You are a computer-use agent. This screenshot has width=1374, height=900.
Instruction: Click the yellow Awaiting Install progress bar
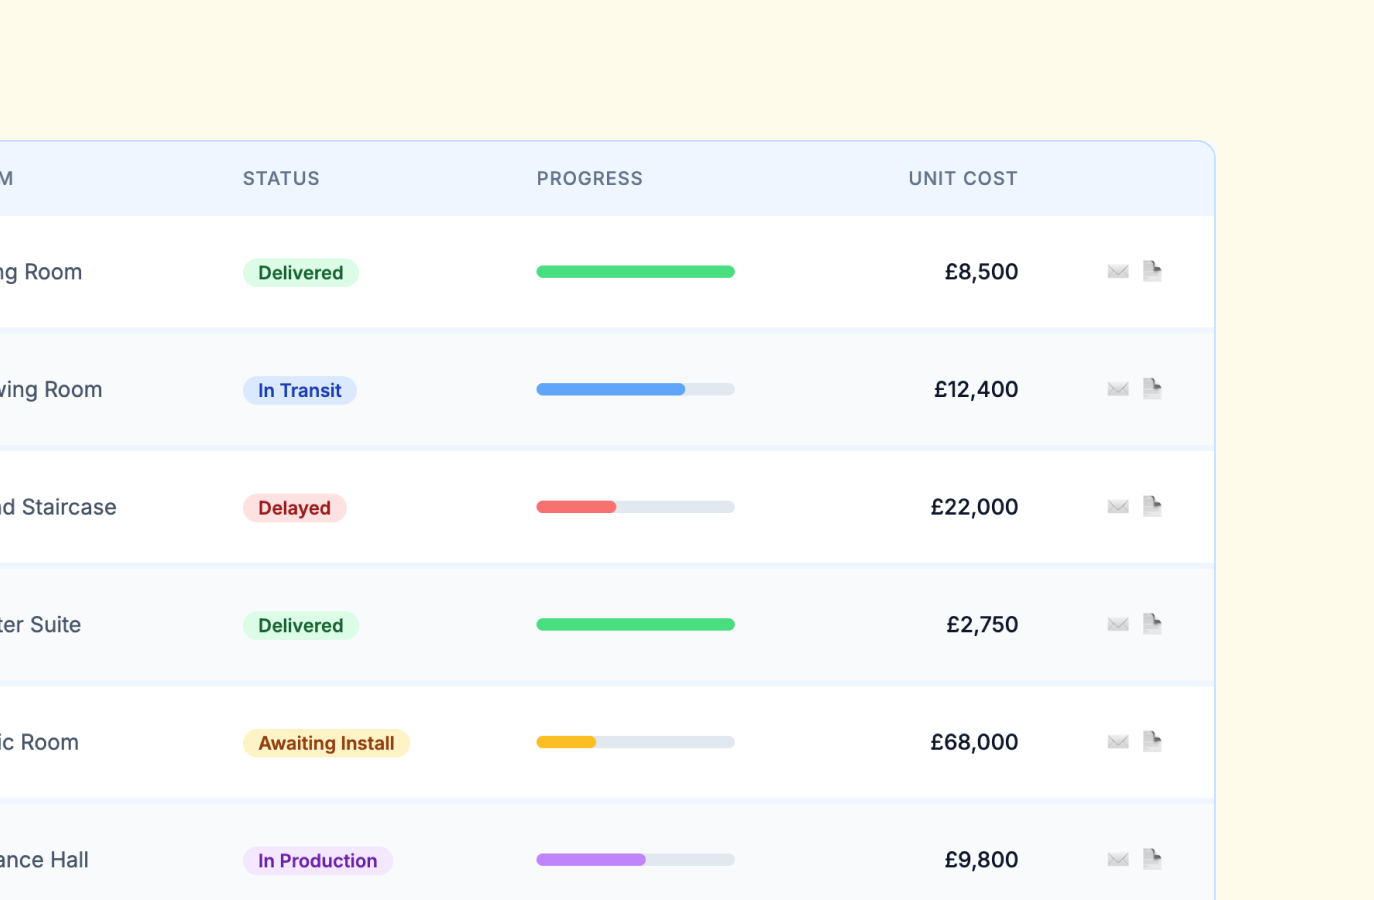pos(636,742)
